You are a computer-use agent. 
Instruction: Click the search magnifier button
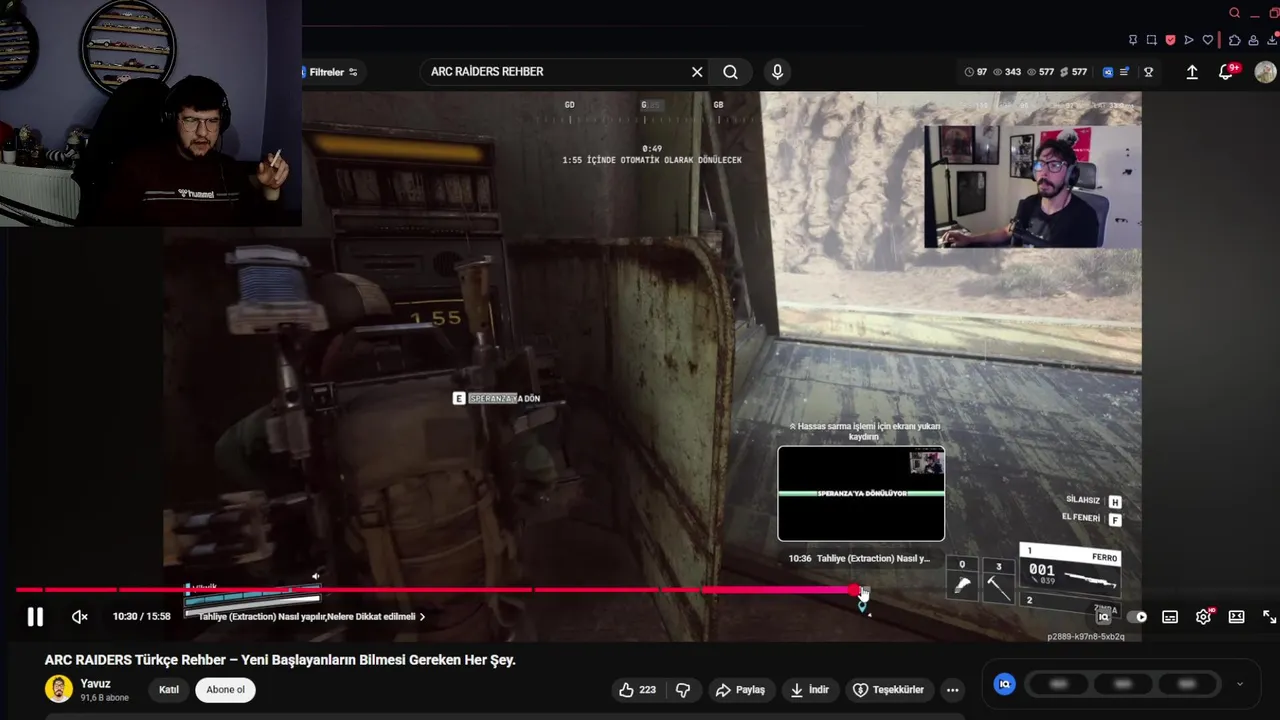731,72
